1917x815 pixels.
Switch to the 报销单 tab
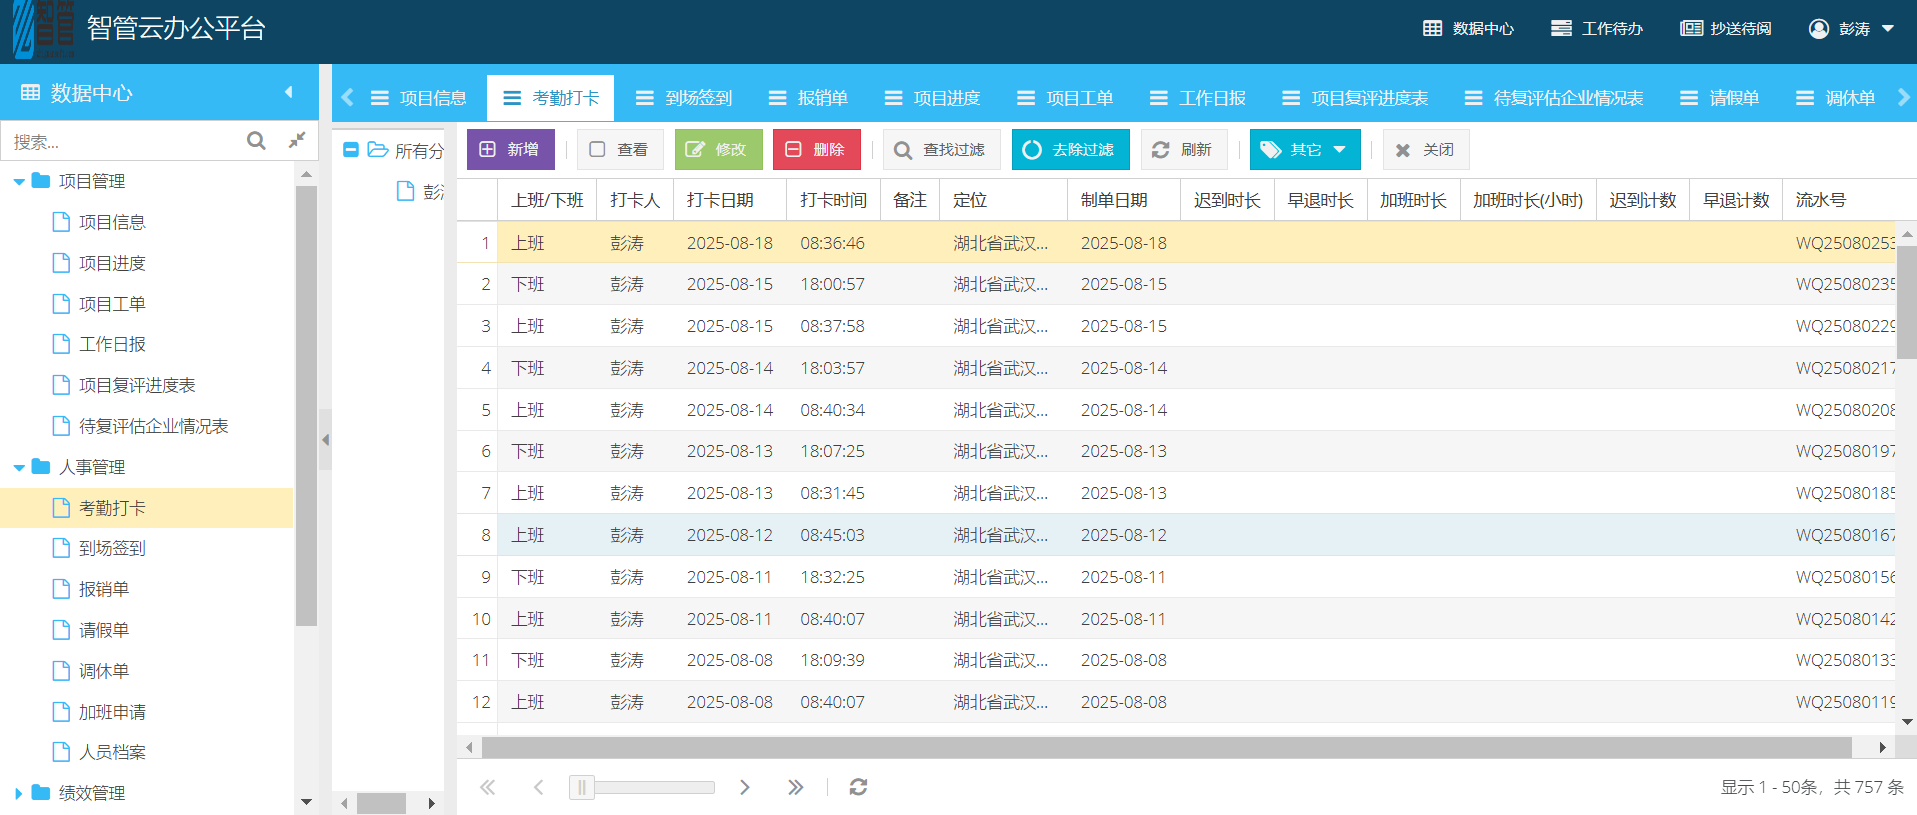[808, 98]
